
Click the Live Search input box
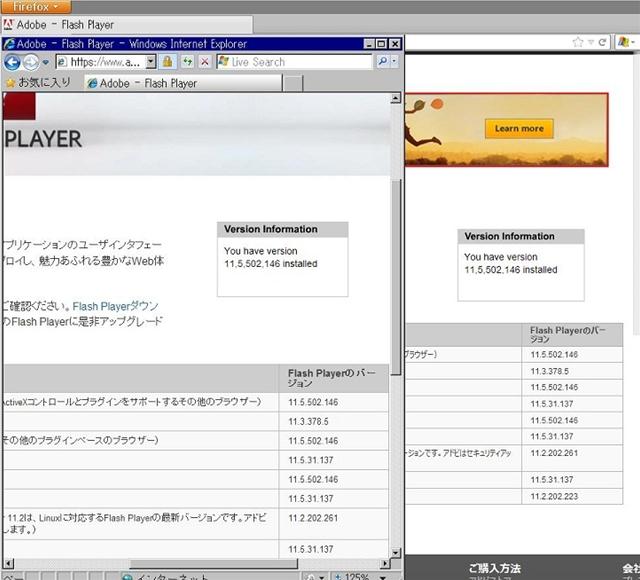coord(294,62)
